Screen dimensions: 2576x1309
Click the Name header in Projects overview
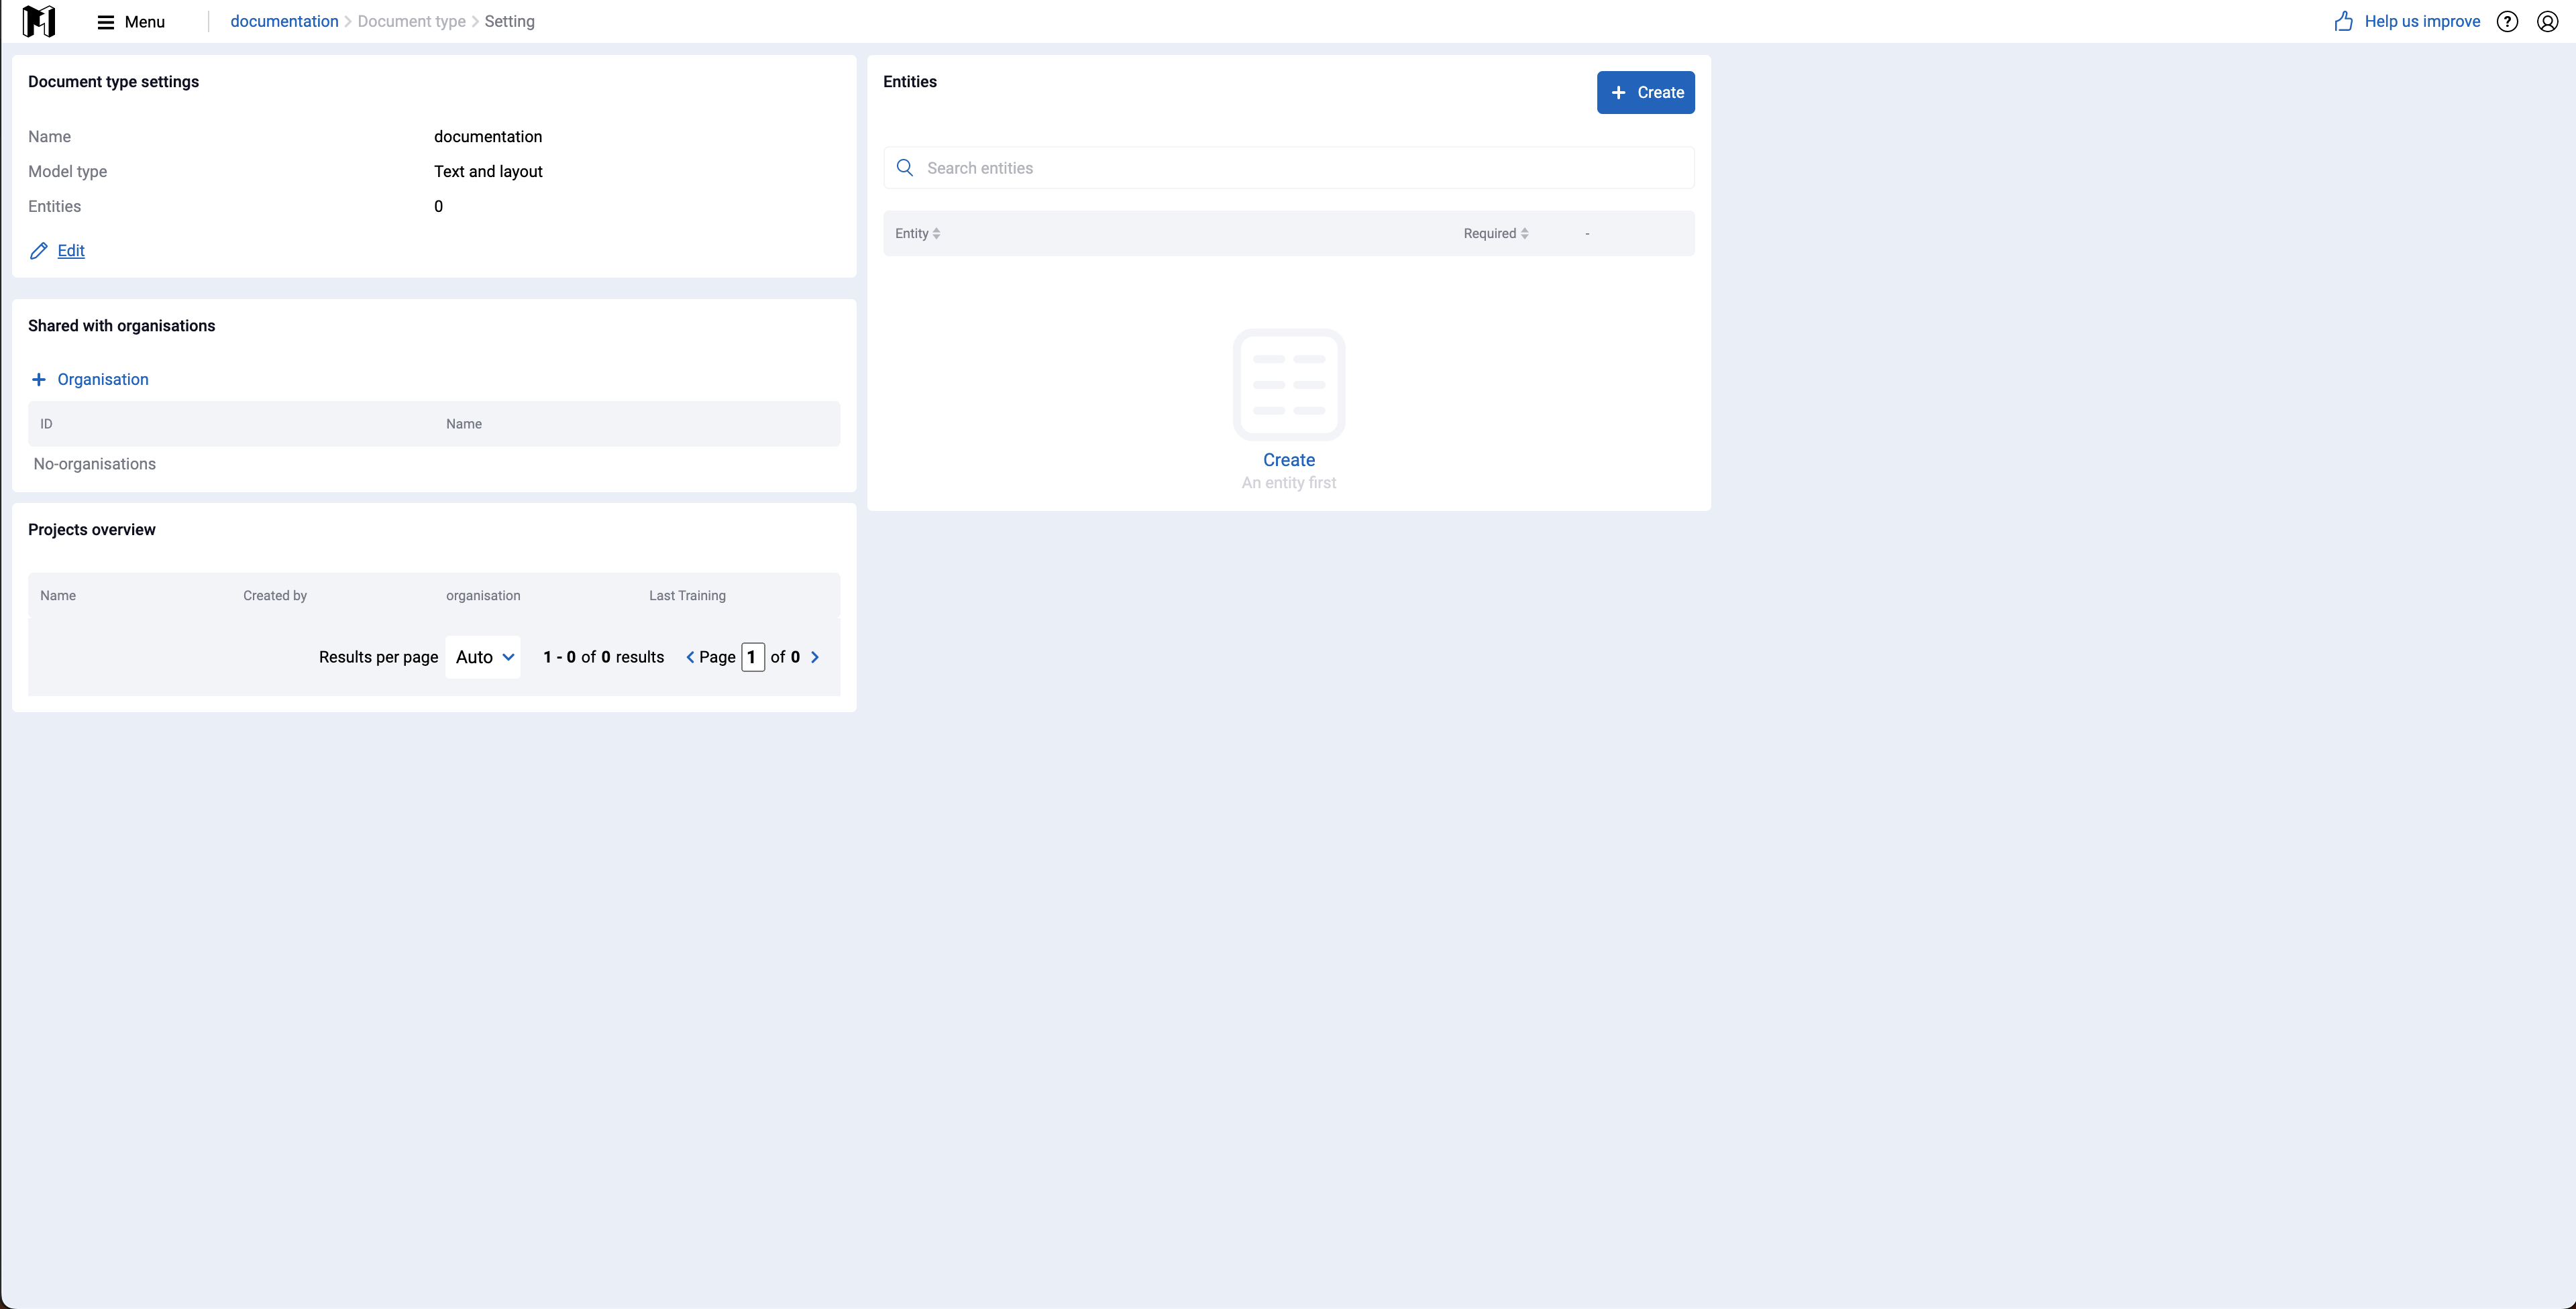[x=58, y=595]
